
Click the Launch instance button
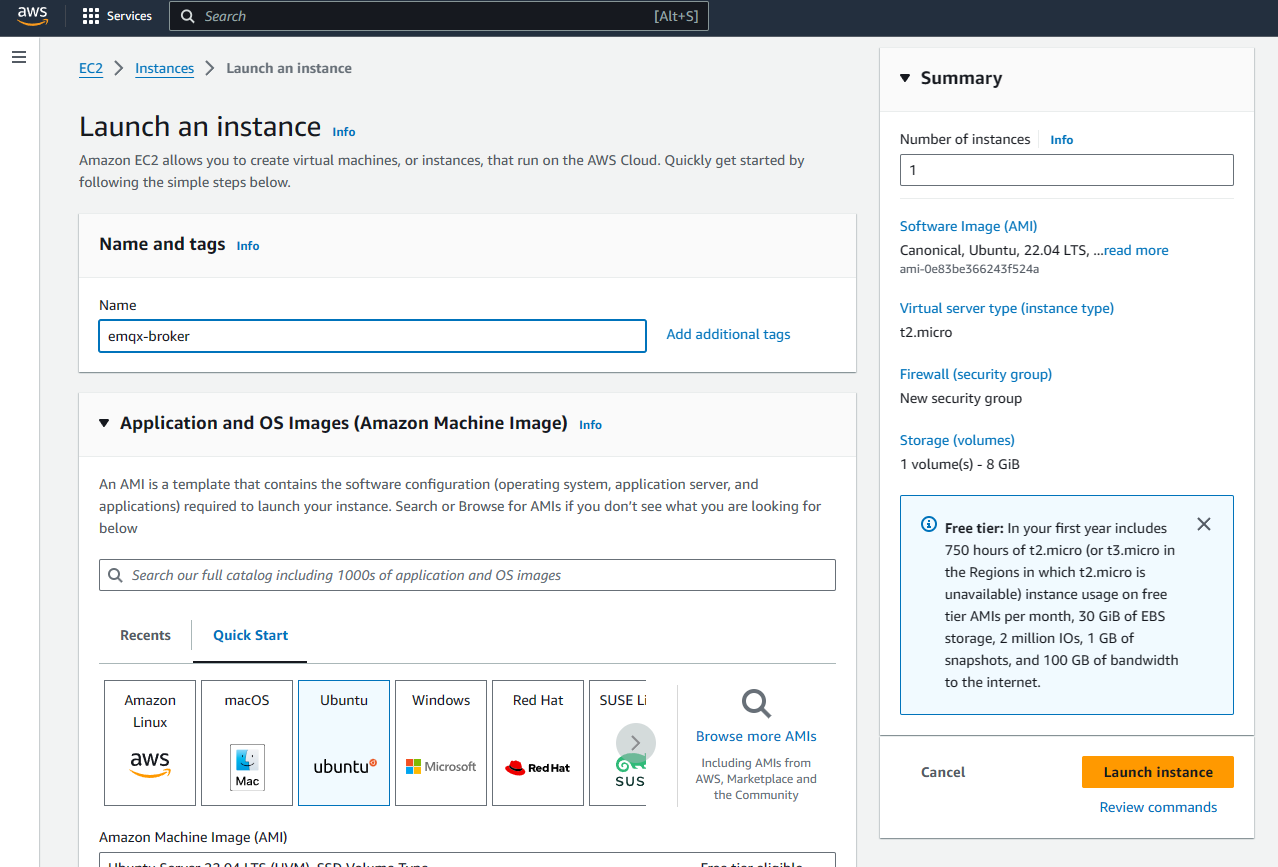click(x=1158, y=772)
